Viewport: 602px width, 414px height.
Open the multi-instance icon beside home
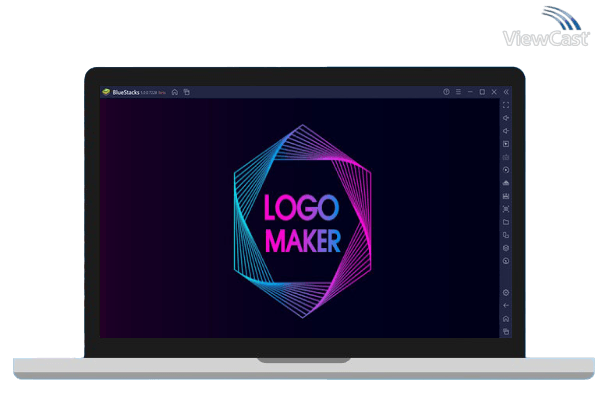click(186, 92)
